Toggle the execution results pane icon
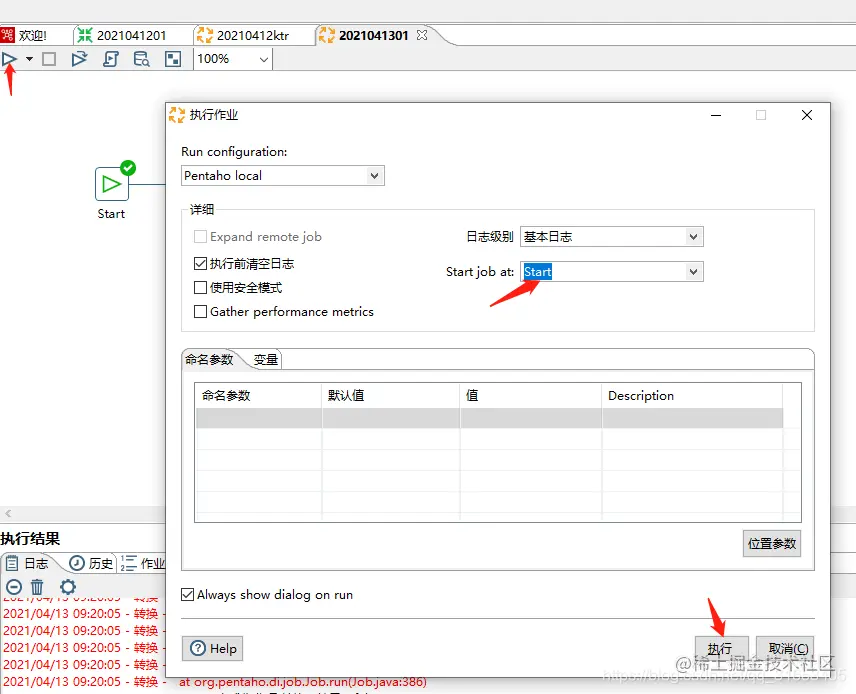 (173, 59)
